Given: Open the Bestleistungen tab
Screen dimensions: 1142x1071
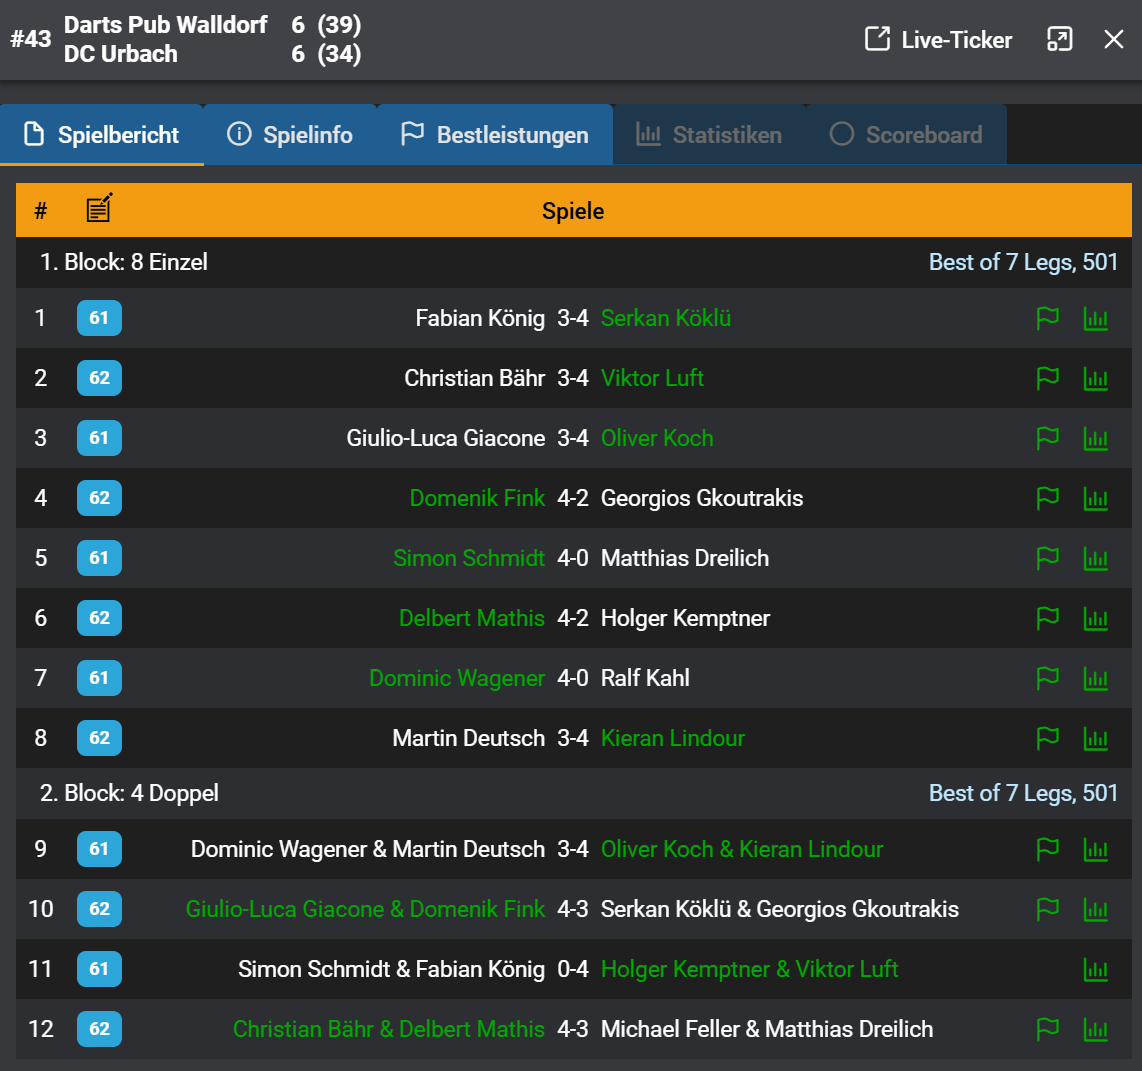Looking at the screenshot, I should (495, 135).
